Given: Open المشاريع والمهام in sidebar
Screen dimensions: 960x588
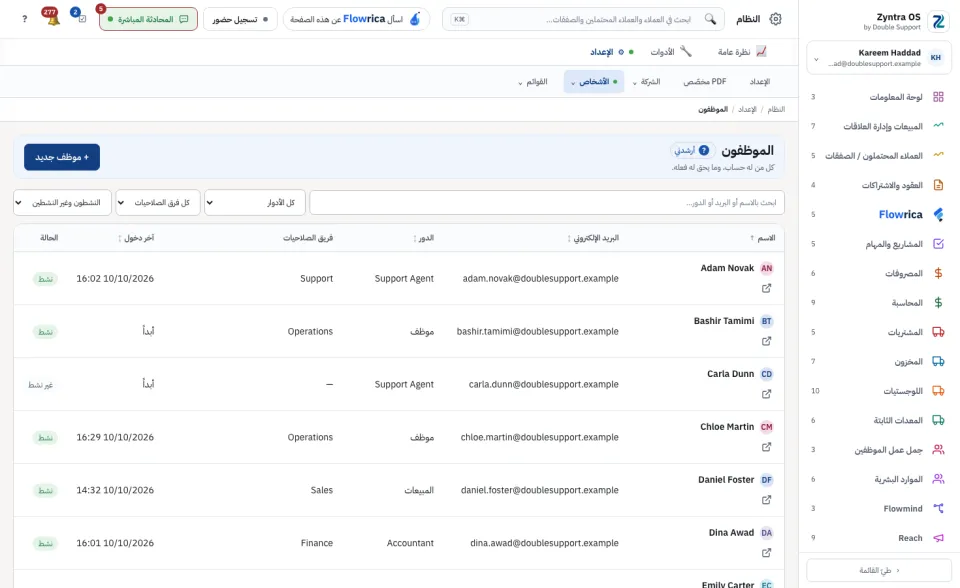Looking at the screenshot, I should point(879,244).
